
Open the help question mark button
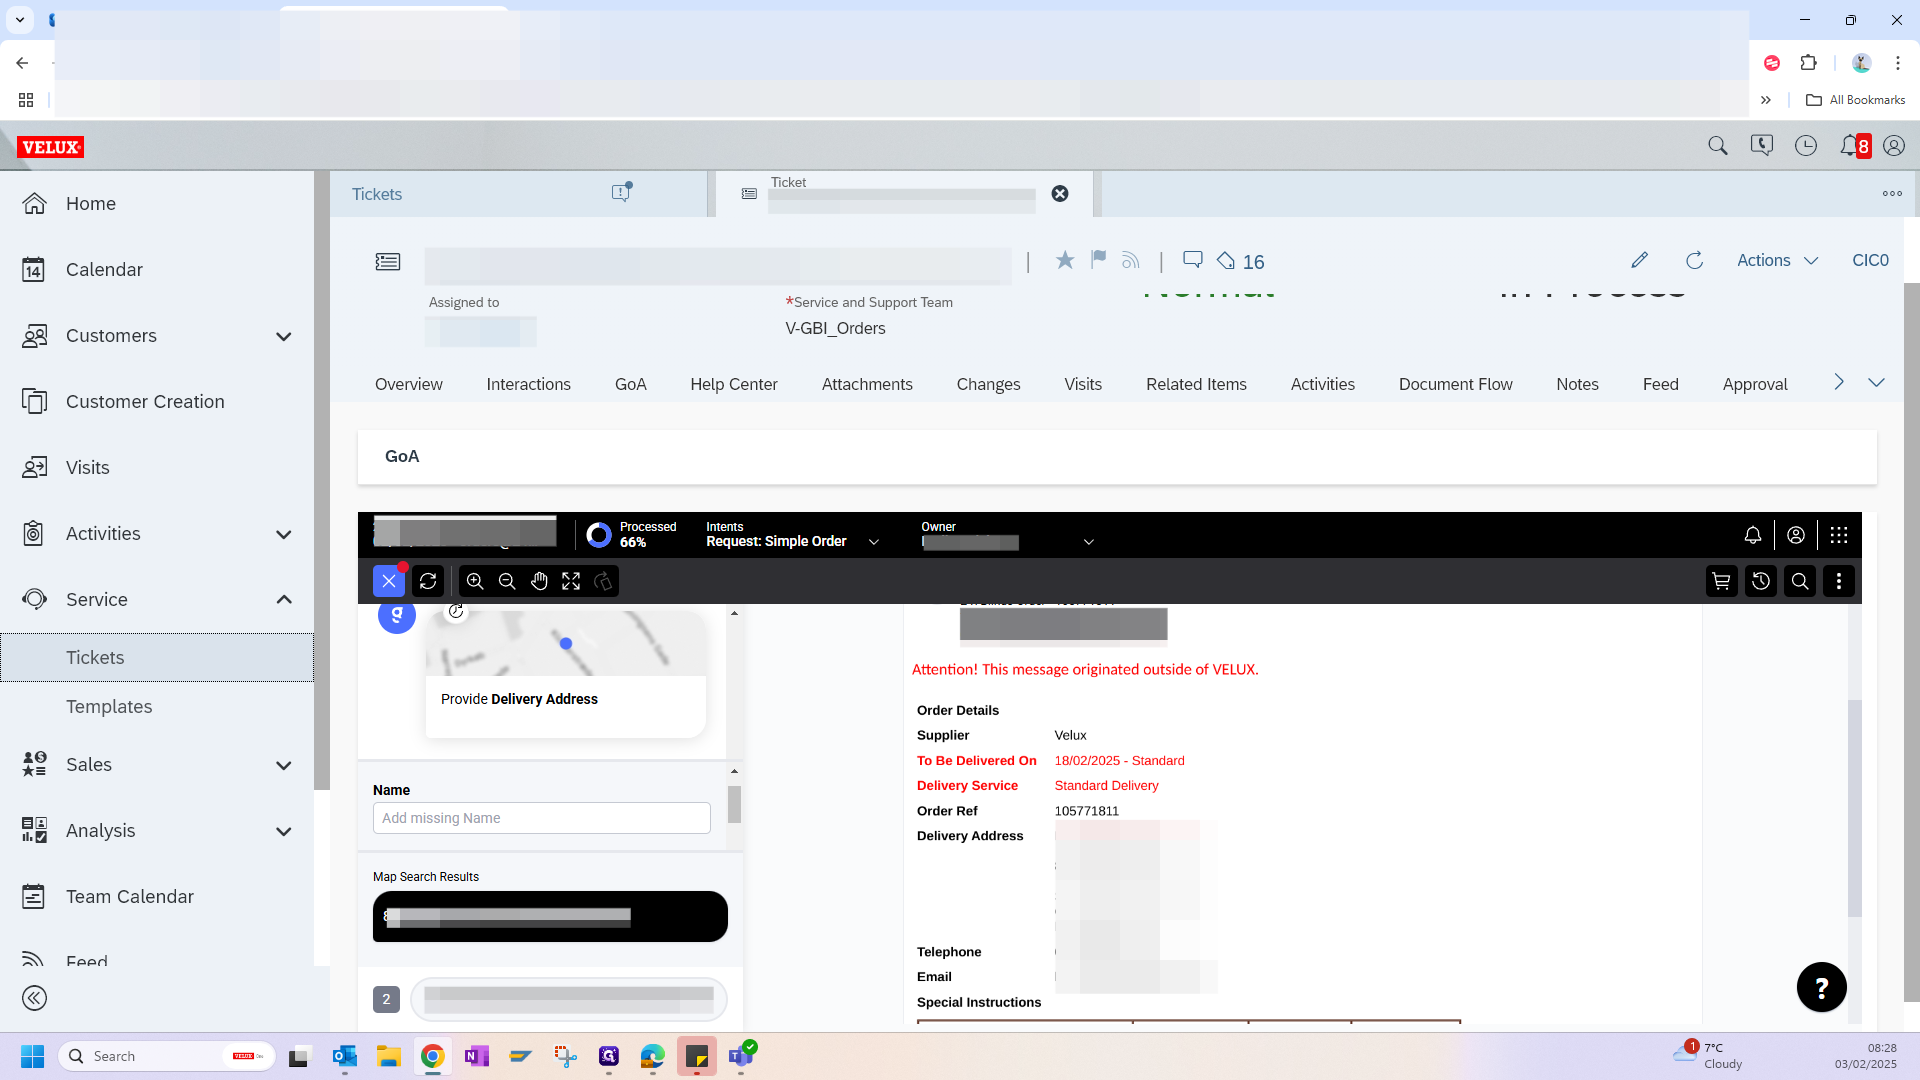tap(1822, 988)
